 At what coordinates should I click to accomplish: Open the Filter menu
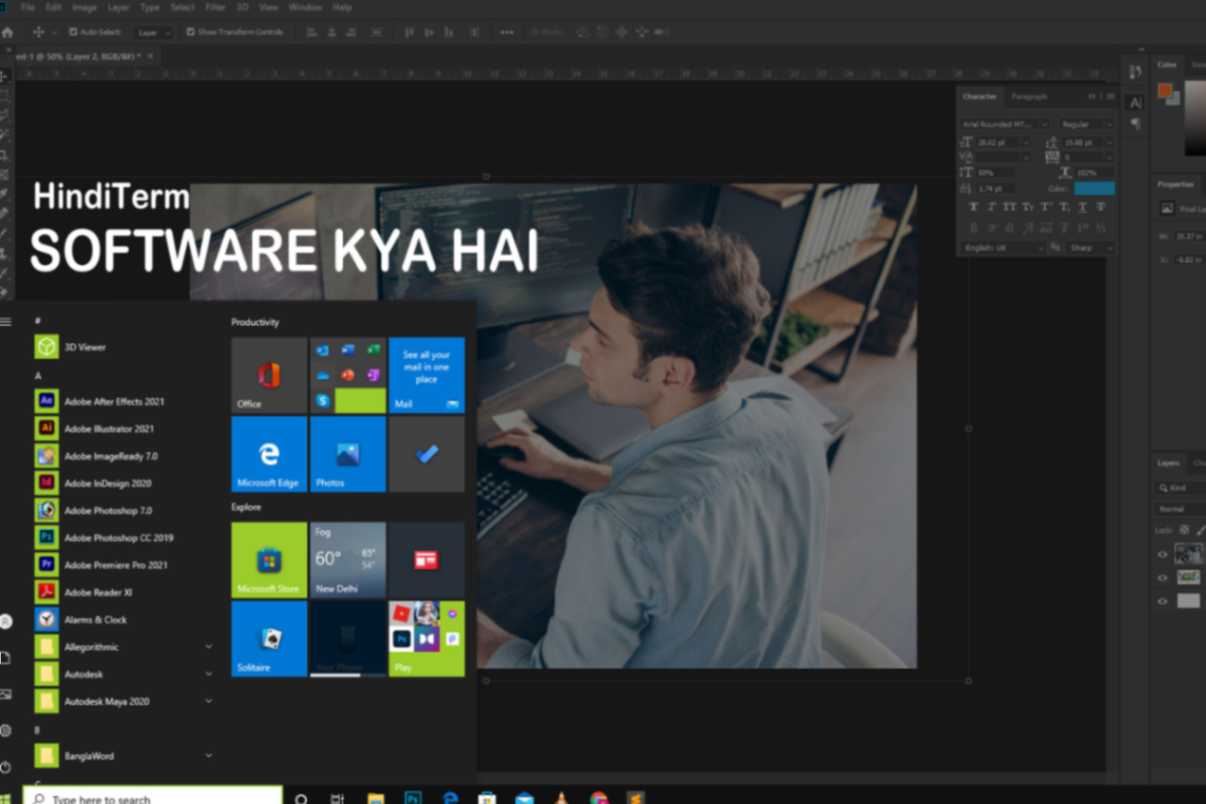(215, 7)
